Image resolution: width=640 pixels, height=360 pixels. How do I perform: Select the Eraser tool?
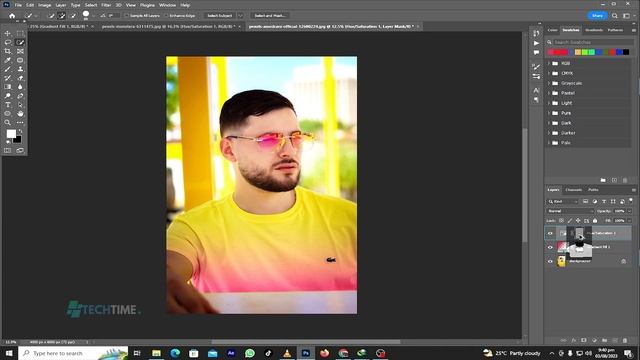(20, 78)
